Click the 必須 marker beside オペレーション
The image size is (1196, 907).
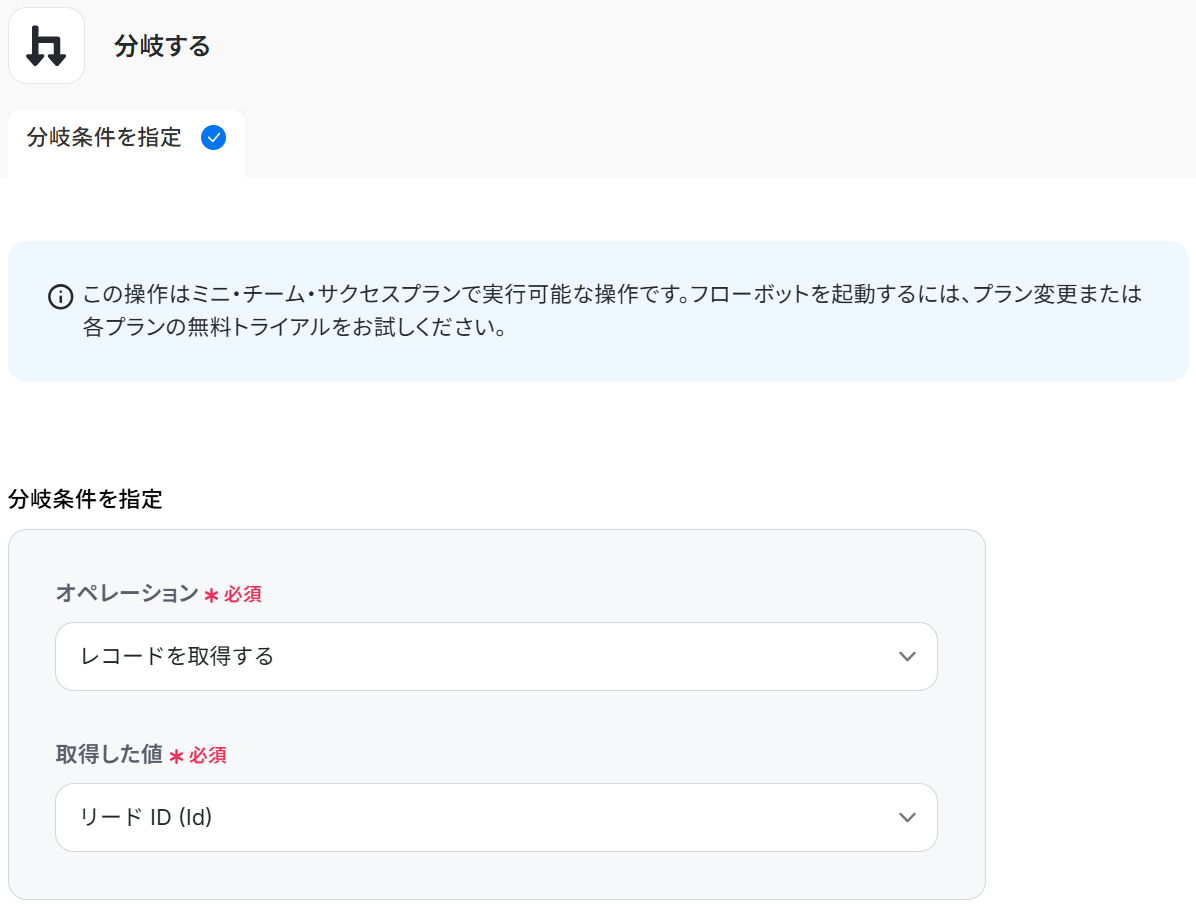point(243,595)
